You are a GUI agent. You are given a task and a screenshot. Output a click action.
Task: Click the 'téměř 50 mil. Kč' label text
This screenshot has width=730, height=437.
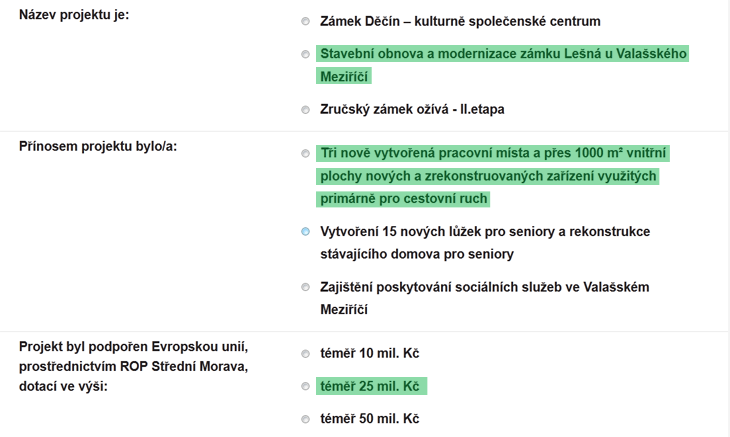pyautogui.click(x=370, y=419)
